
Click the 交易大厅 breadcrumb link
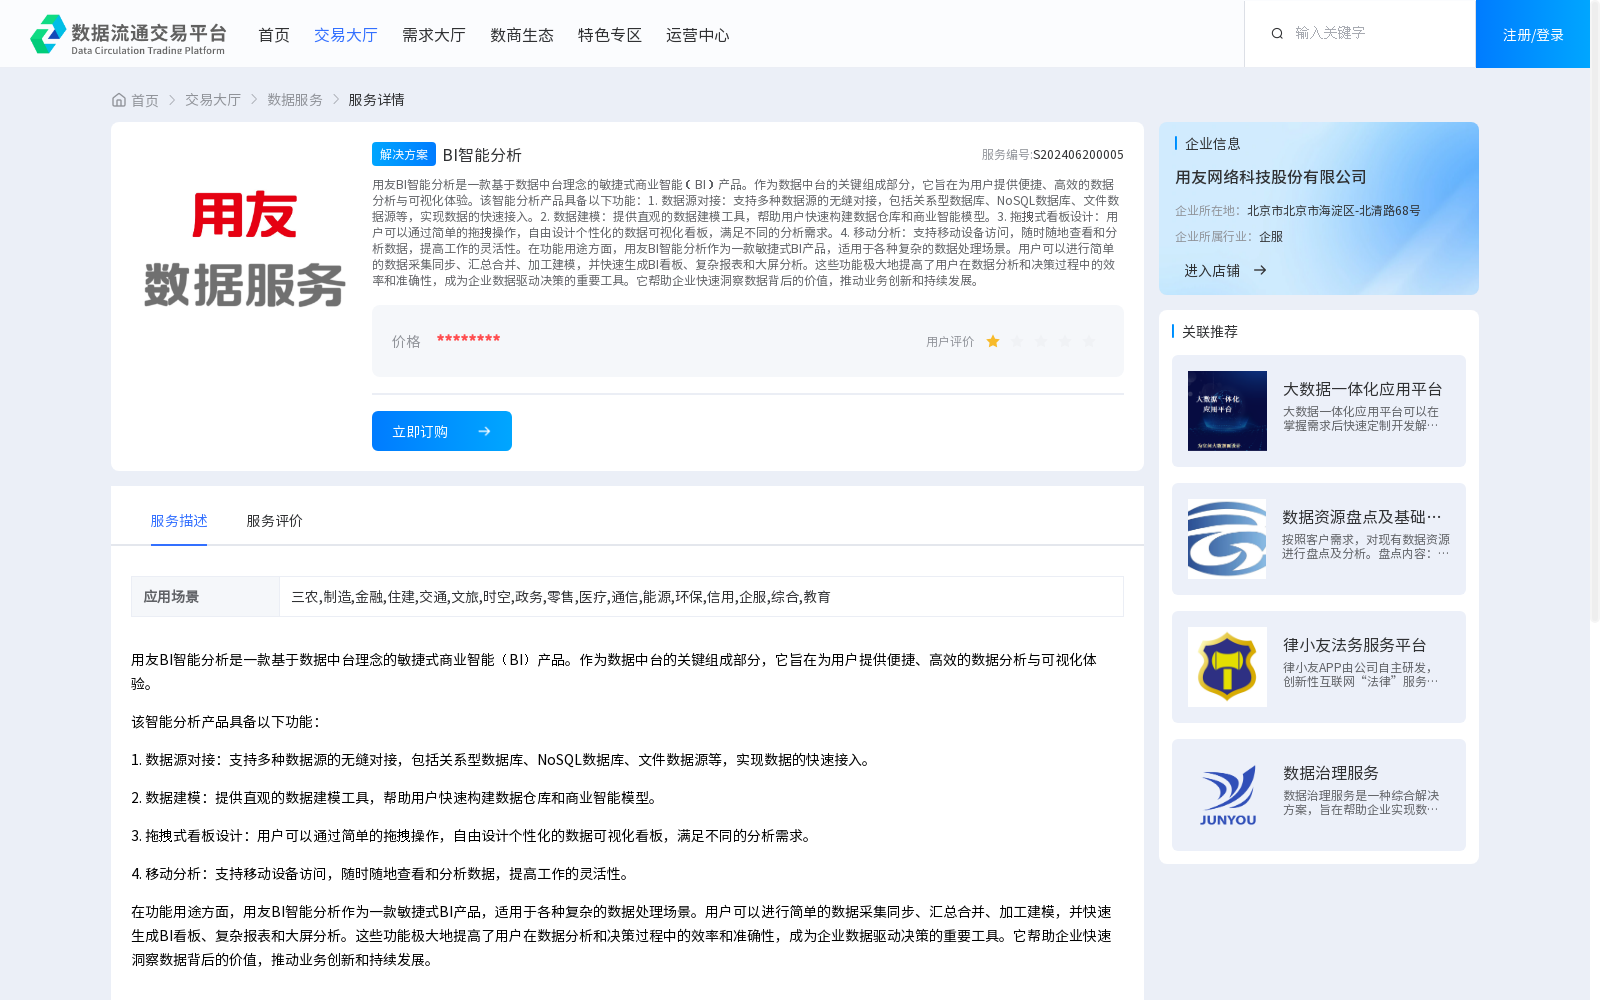(x=213, y=100)
